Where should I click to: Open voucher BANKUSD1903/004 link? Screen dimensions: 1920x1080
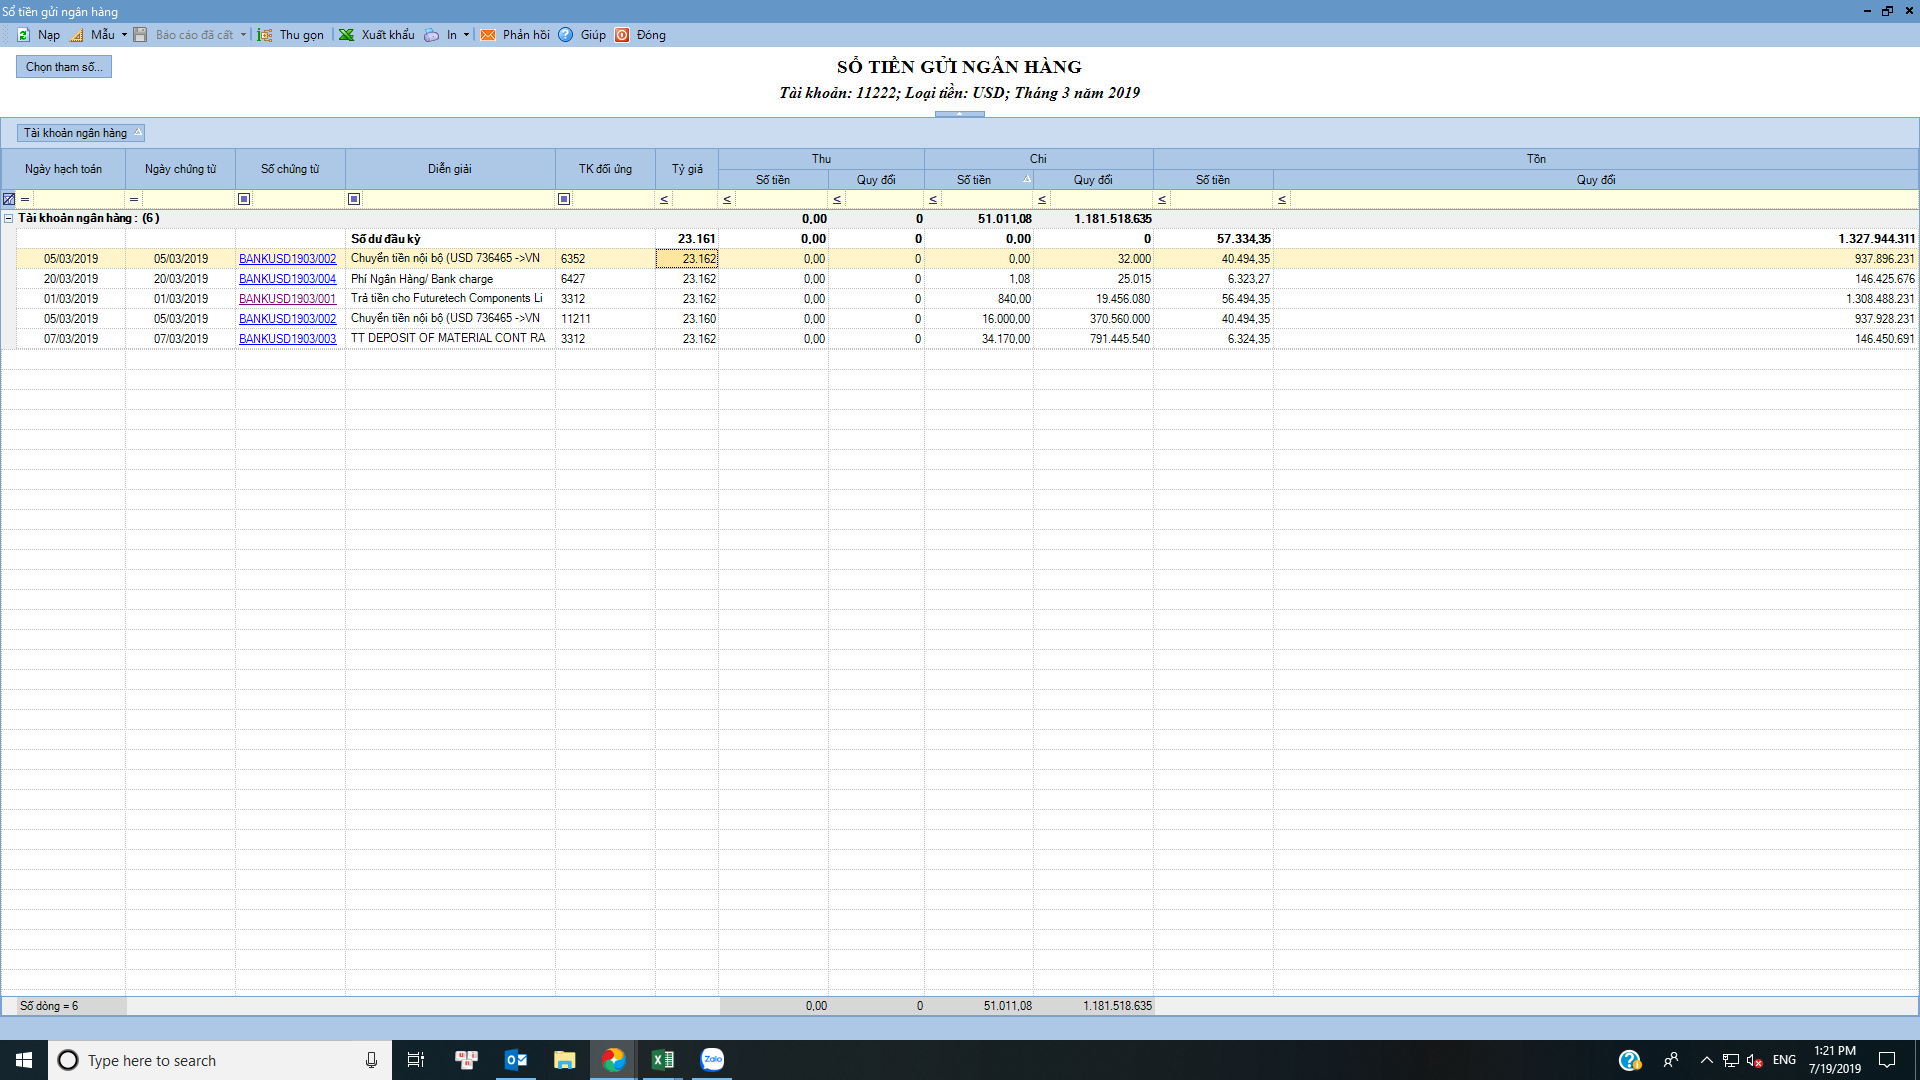[288, 279]
